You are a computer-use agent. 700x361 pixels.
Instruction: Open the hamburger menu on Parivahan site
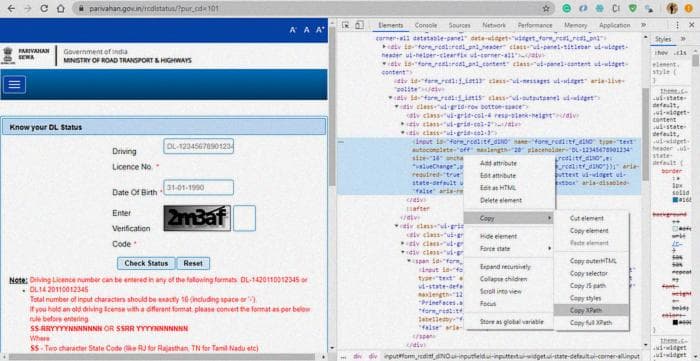[x=14, y=84]
